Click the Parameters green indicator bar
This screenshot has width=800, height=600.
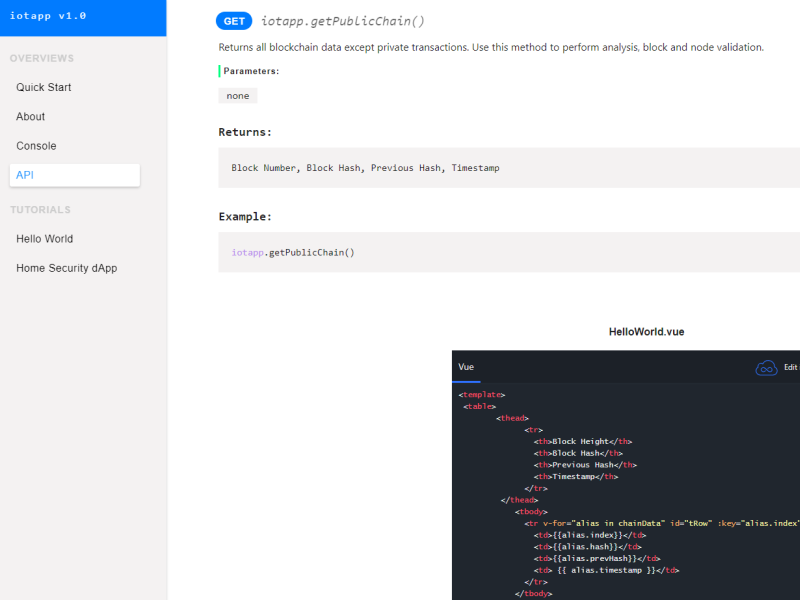coord(220,71)
